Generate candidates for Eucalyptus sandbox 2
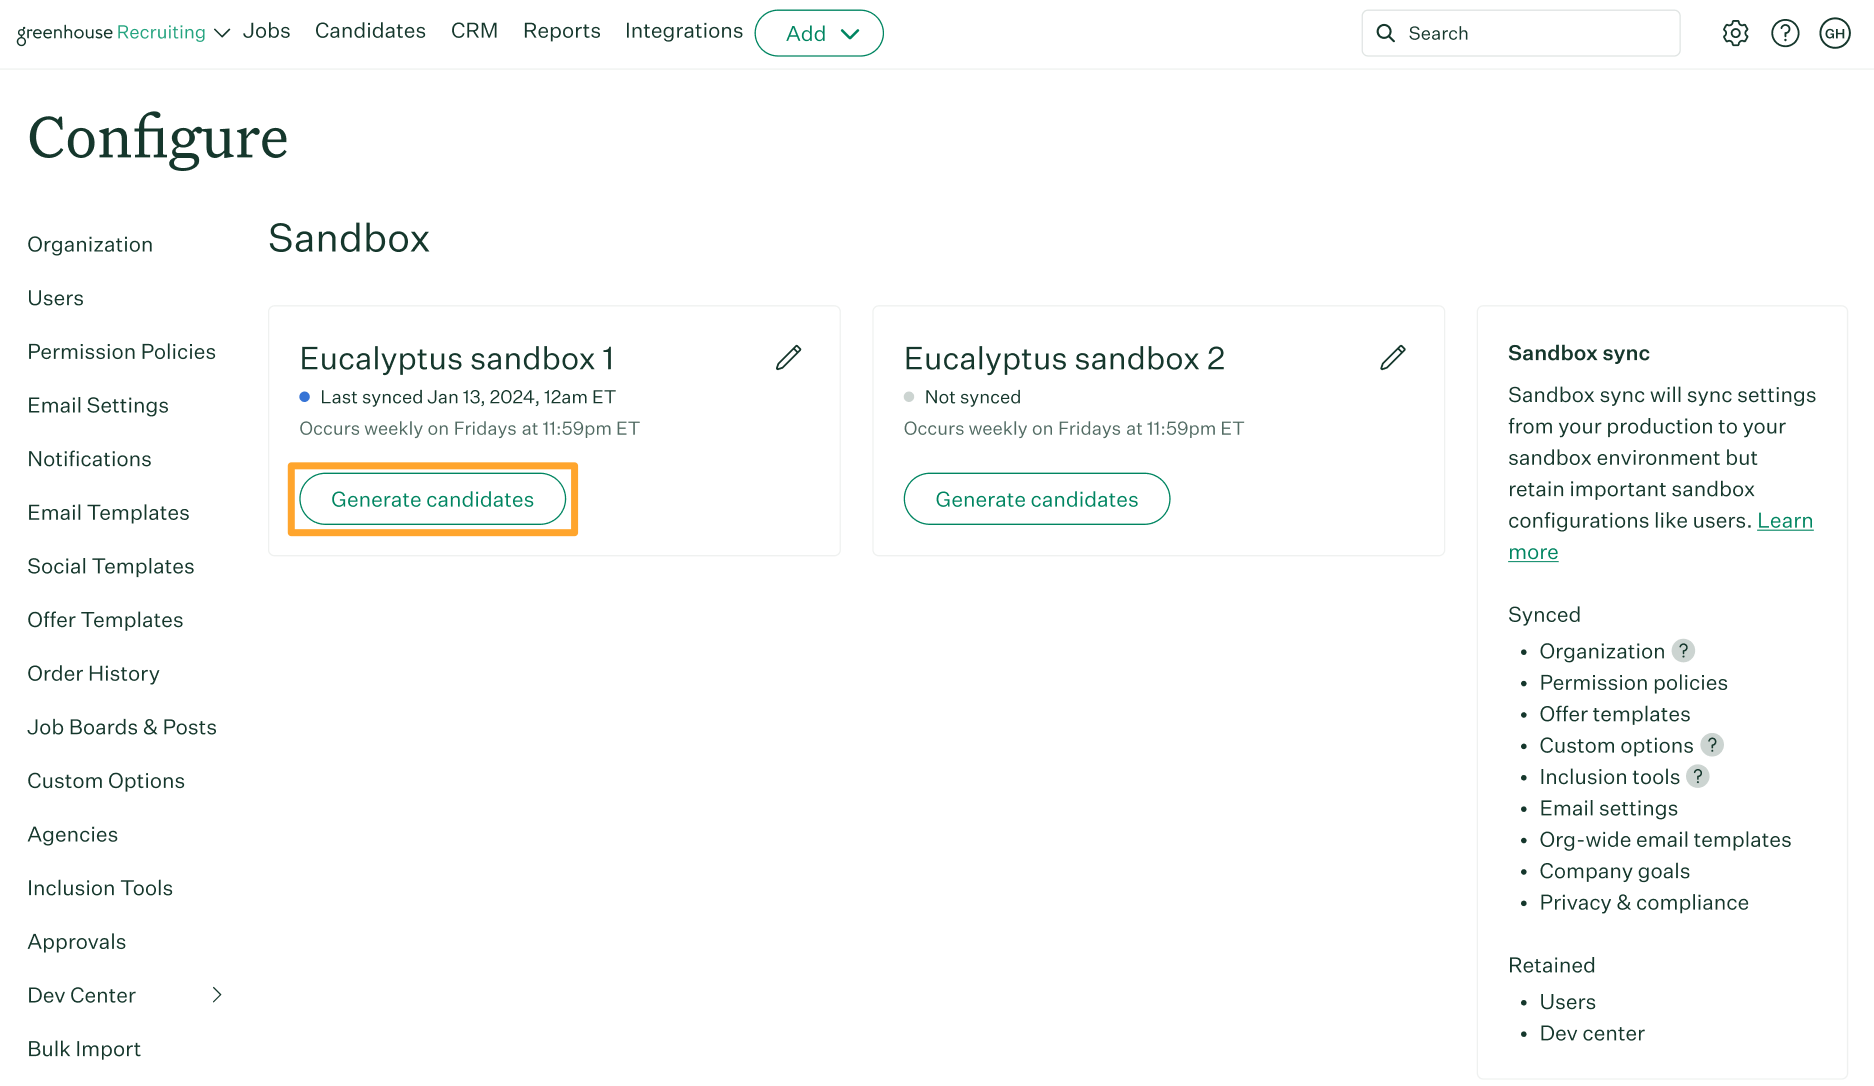This screenshot has height=1086, width=1874. (1036, 499)
